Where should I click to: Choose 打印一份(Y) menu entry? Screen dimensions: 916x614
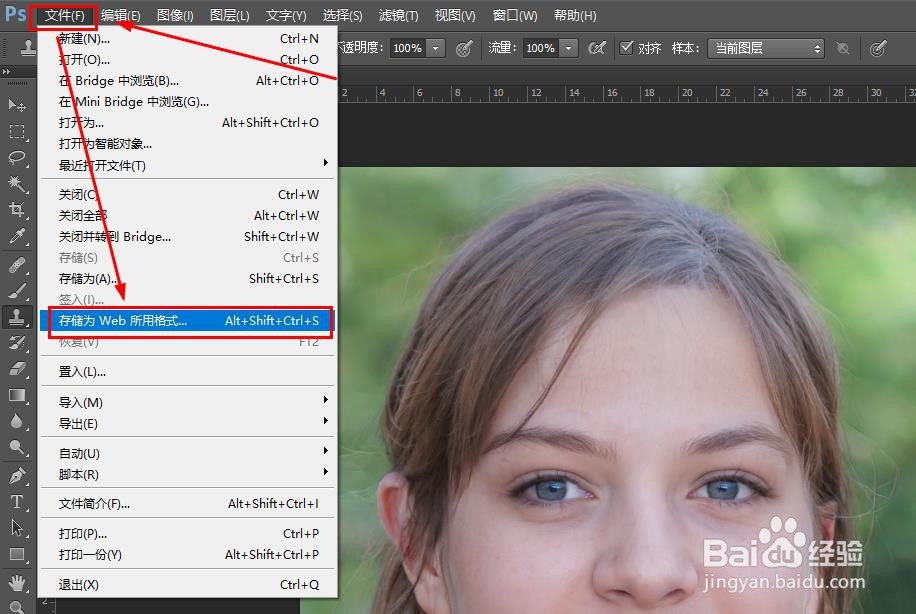click(188, 554)
